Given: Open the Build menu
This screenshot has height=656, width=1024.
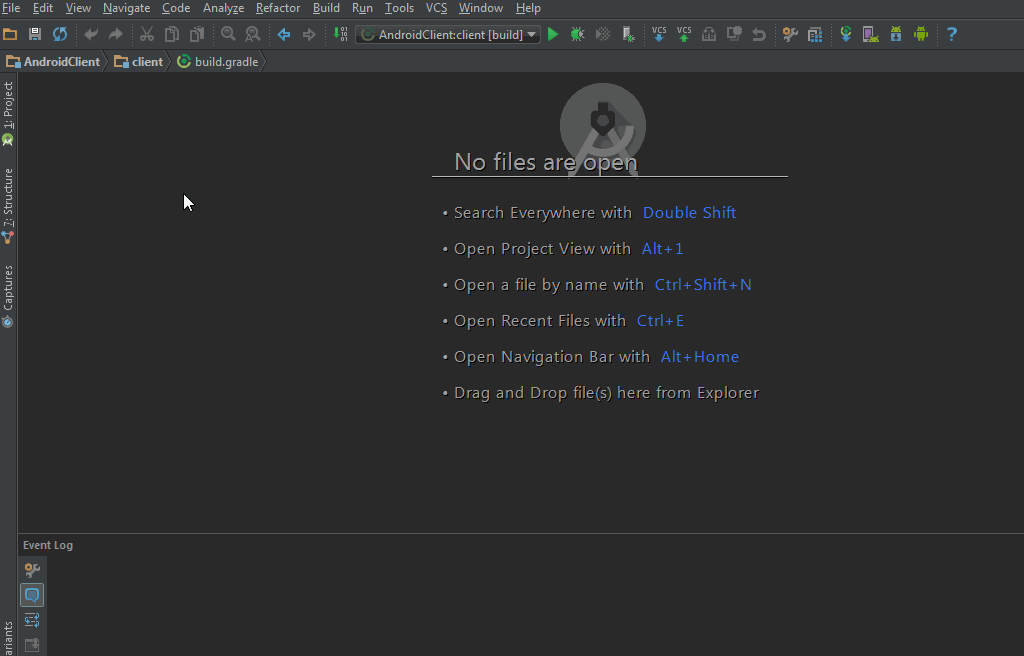Looking at the screenshot, I should (327, 8).
